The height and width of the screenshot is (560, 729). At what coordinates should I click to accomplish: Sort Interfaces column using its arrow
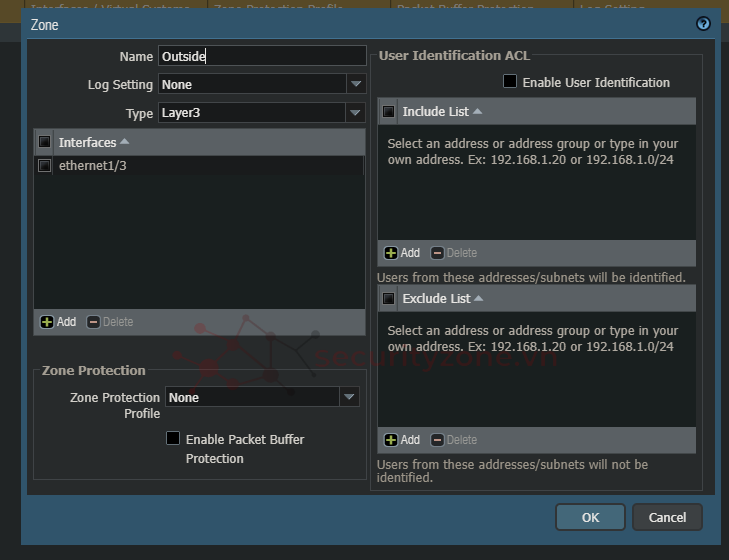[125, 142]
